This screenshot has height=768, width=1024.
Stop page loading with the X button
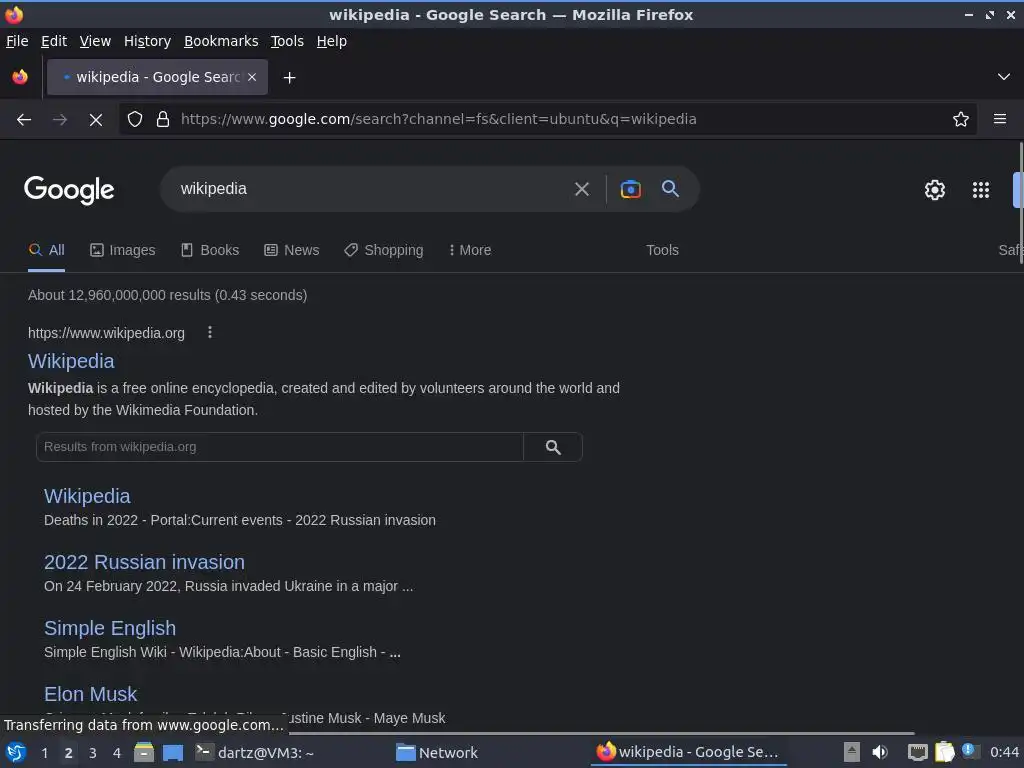tap(95, 120)
